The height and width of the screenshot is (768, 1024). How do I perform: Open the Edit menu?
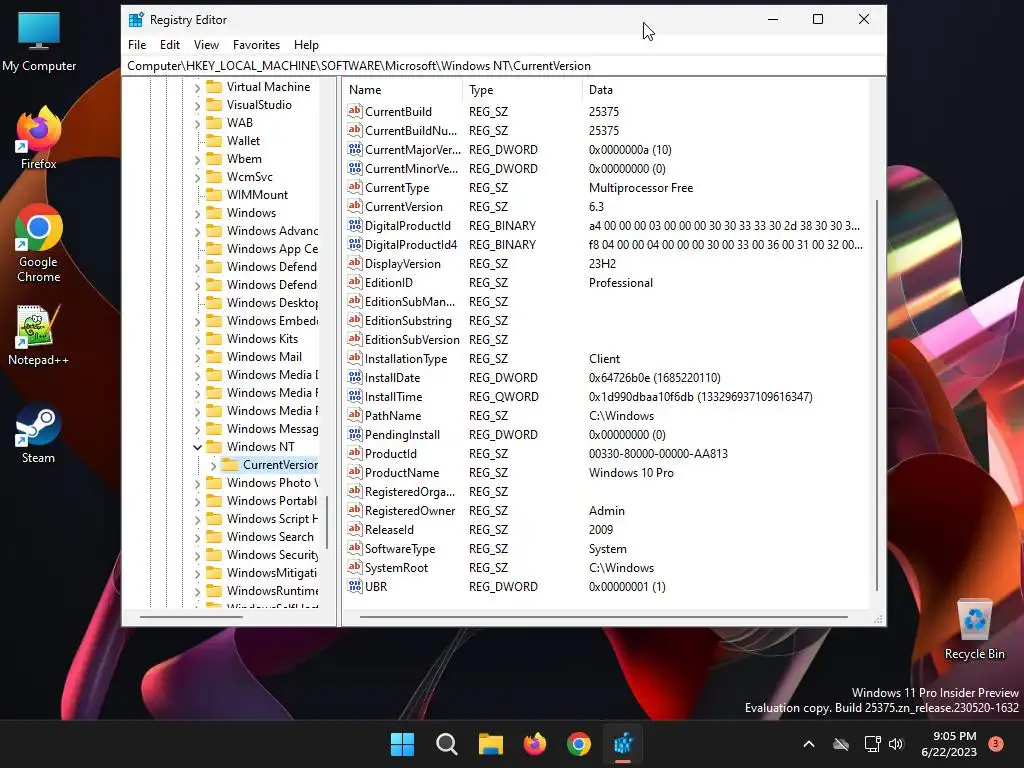coord(170,45)
